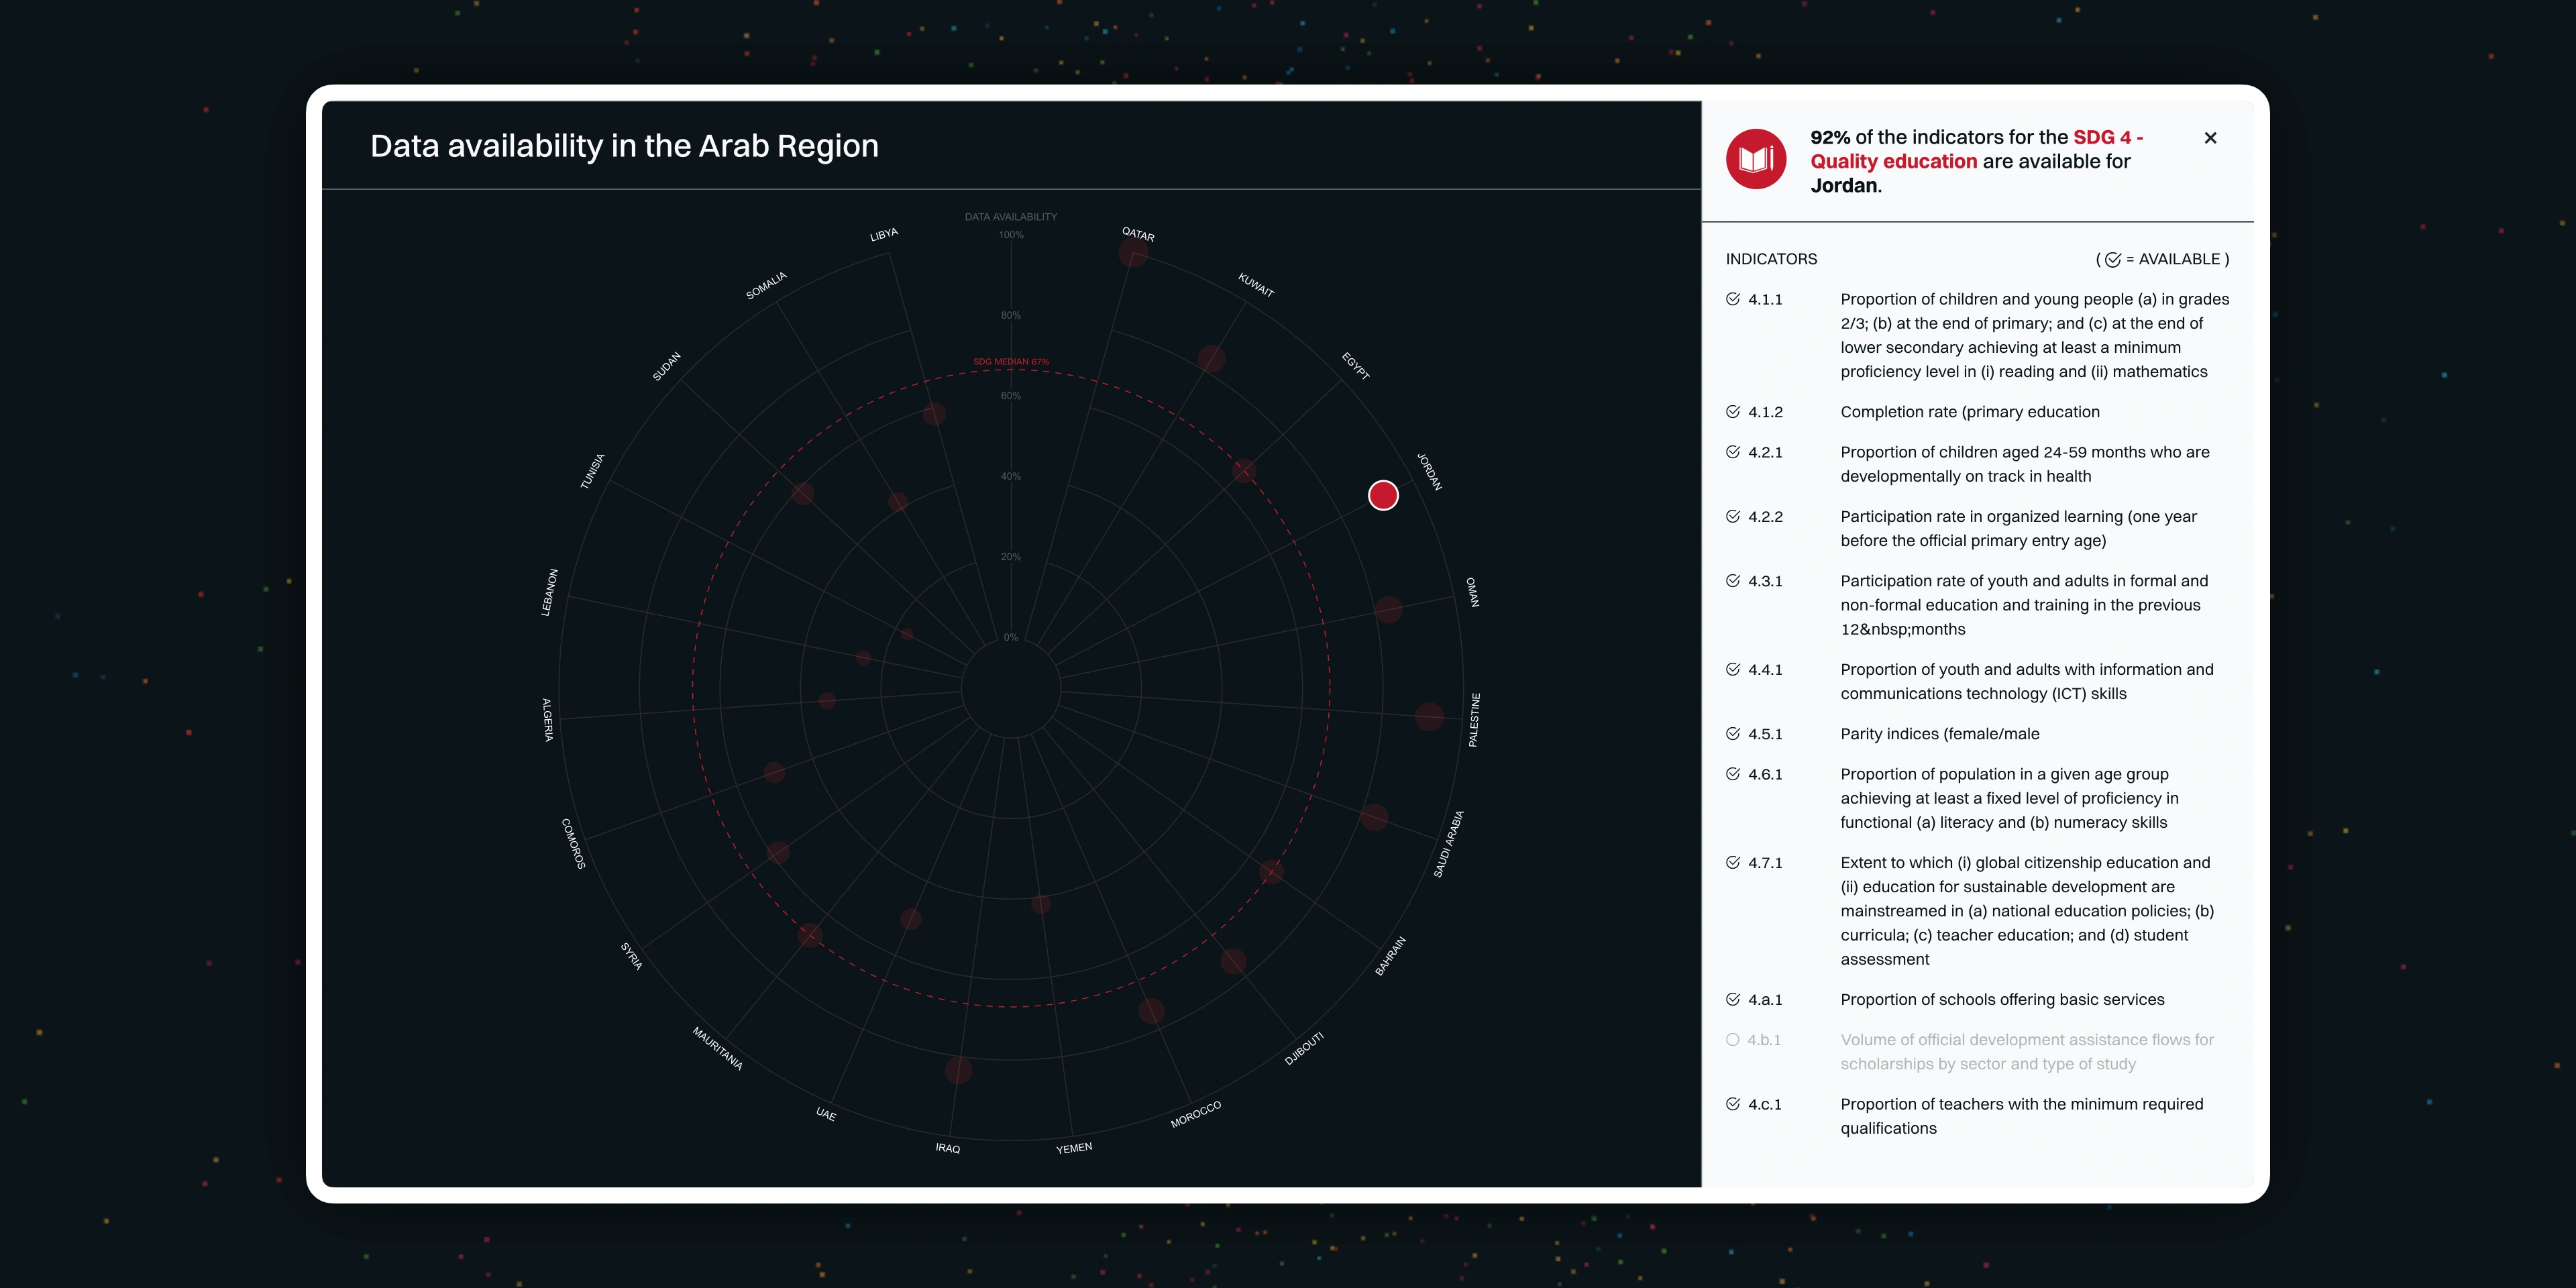Click the 4.c.1 indicator checkmark
The image size is (2576, 1288).
pos(1733,1104)
